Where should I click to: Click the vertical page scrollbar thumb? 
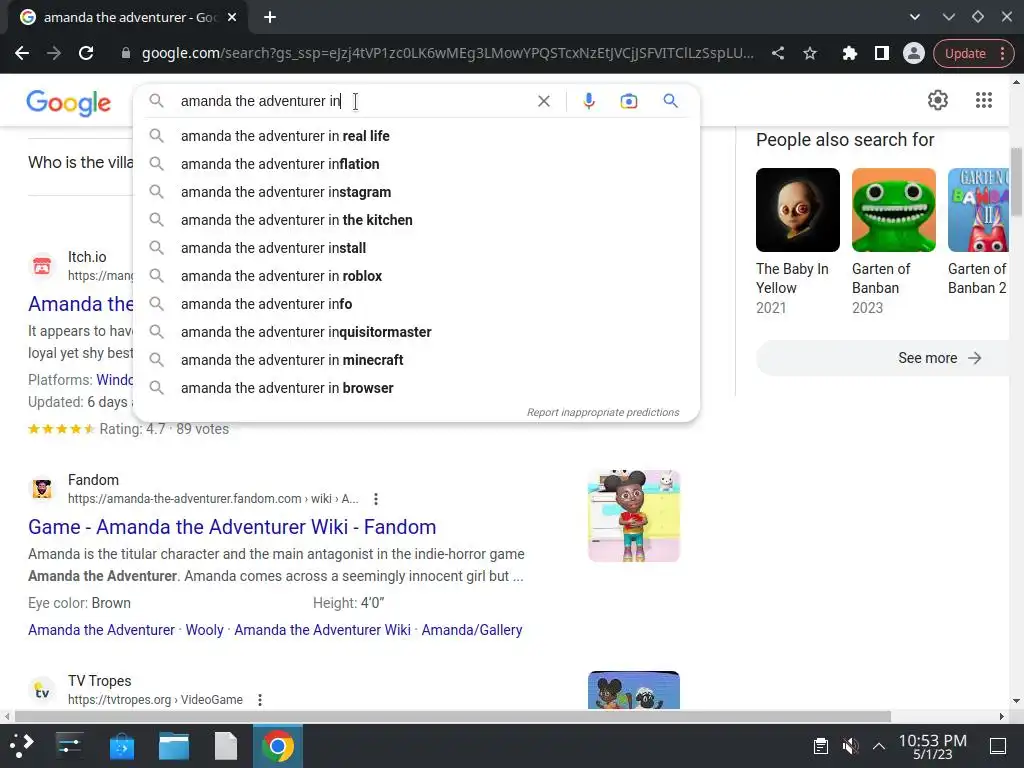(1016, 182)
